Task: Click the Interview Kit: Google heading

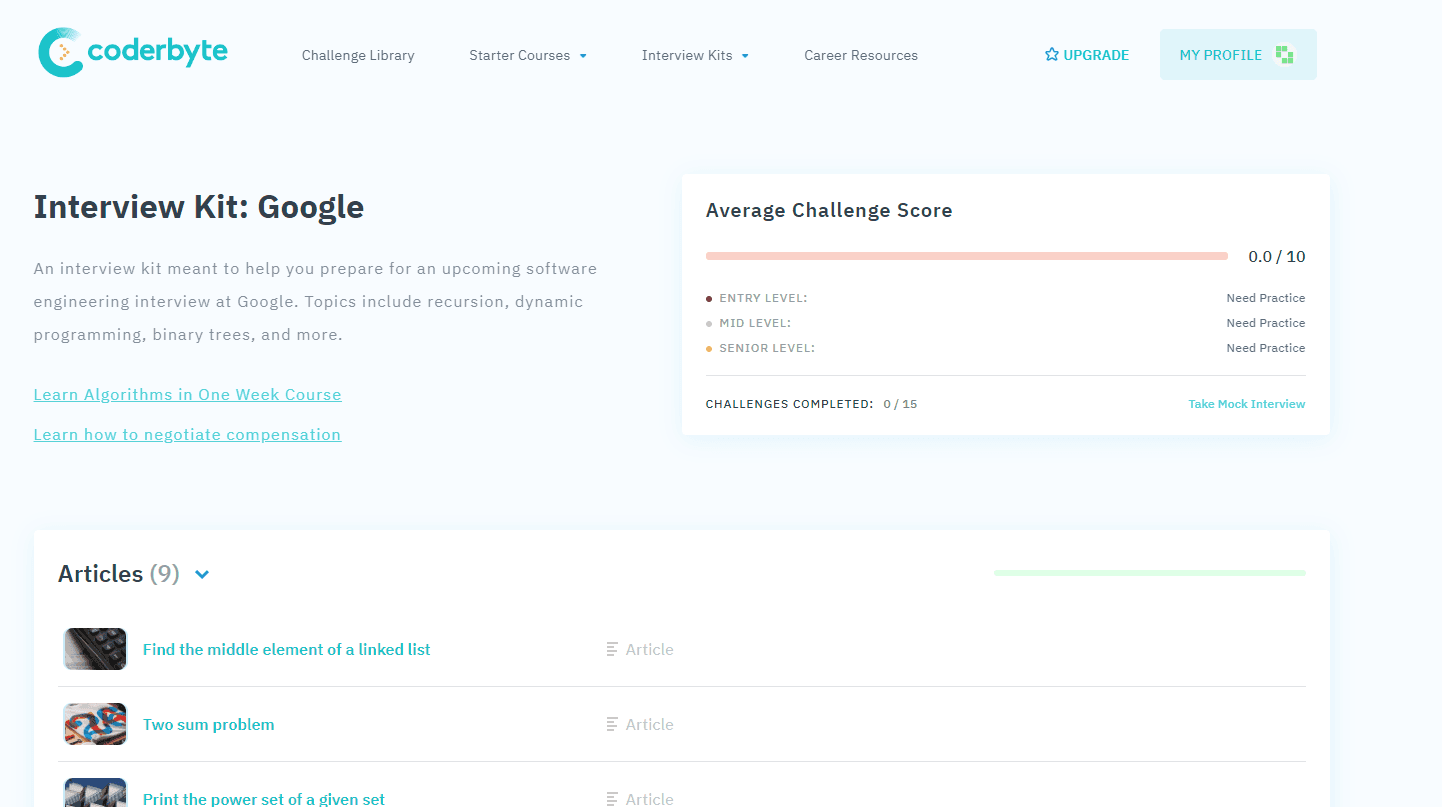Action: (x=199, y=207)
